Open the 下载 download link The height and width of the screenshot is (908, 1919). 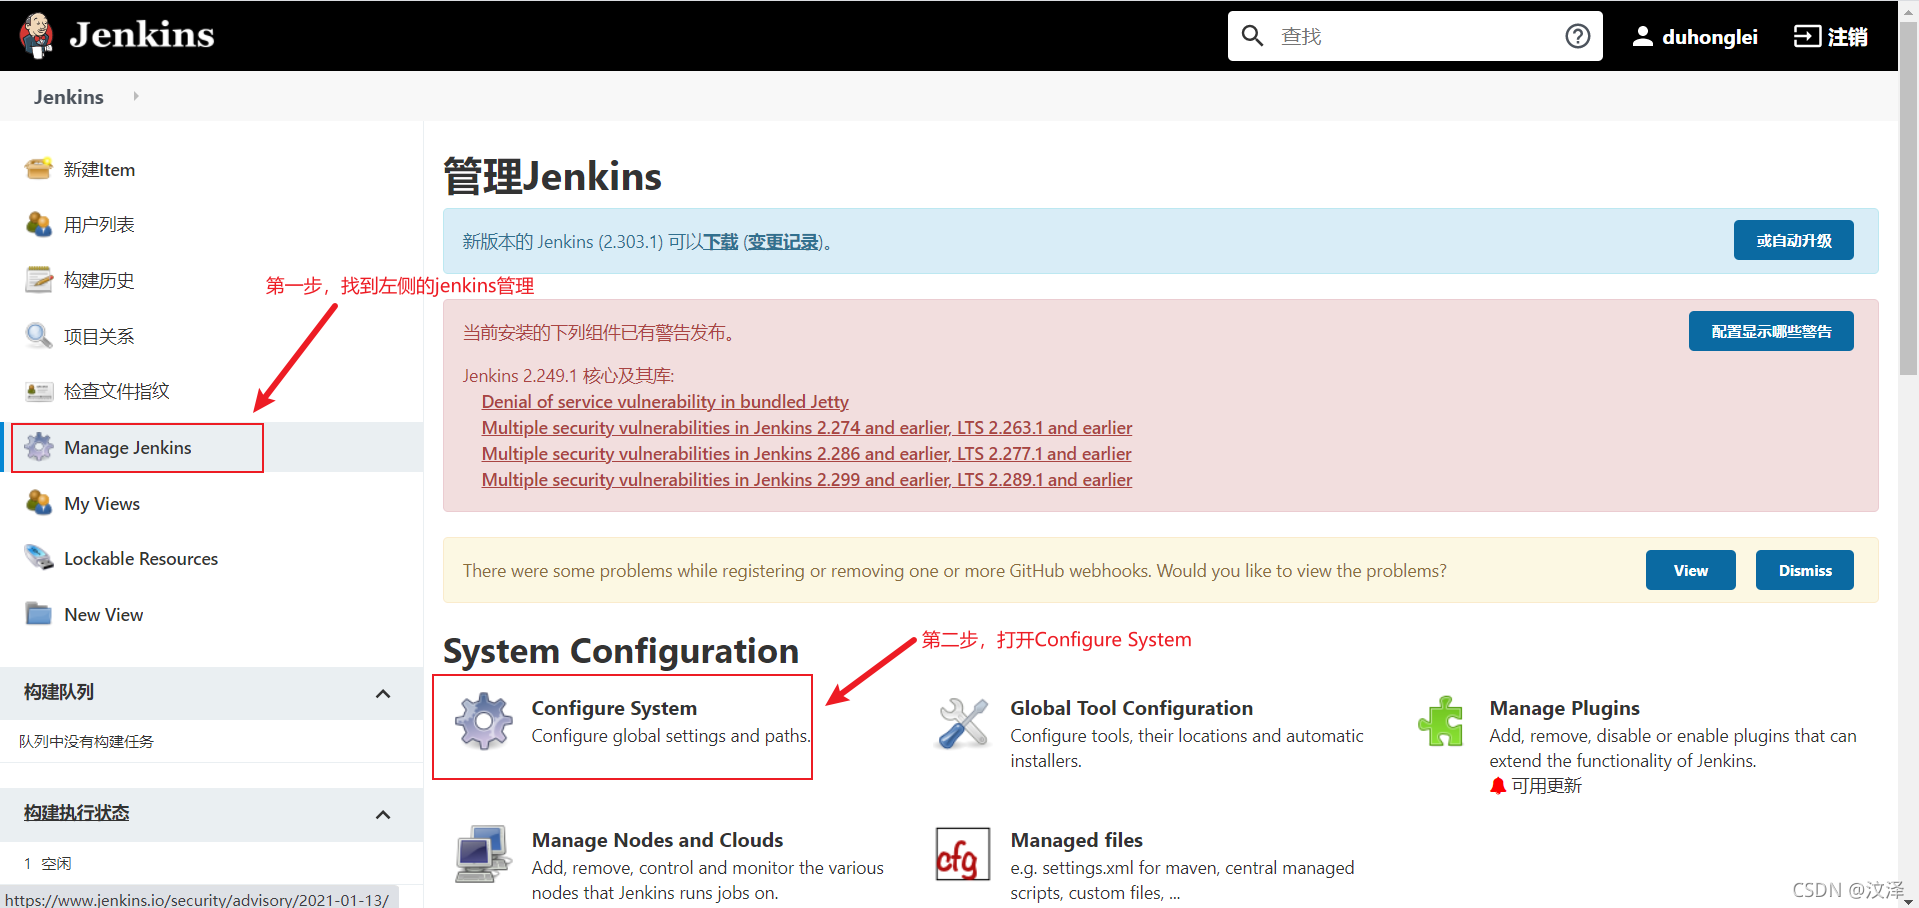721,242
